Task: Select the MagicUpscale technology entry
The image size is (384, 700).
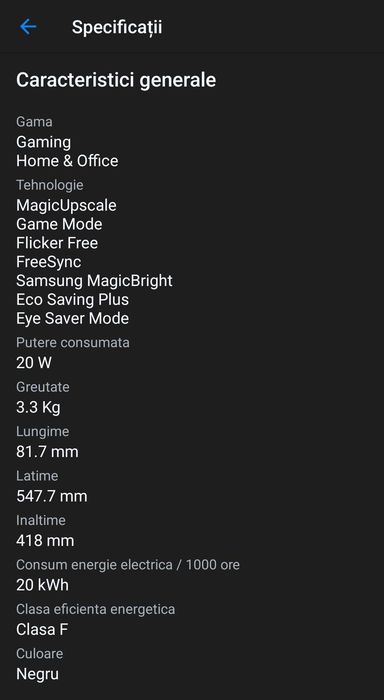Action: pos(66,206)
